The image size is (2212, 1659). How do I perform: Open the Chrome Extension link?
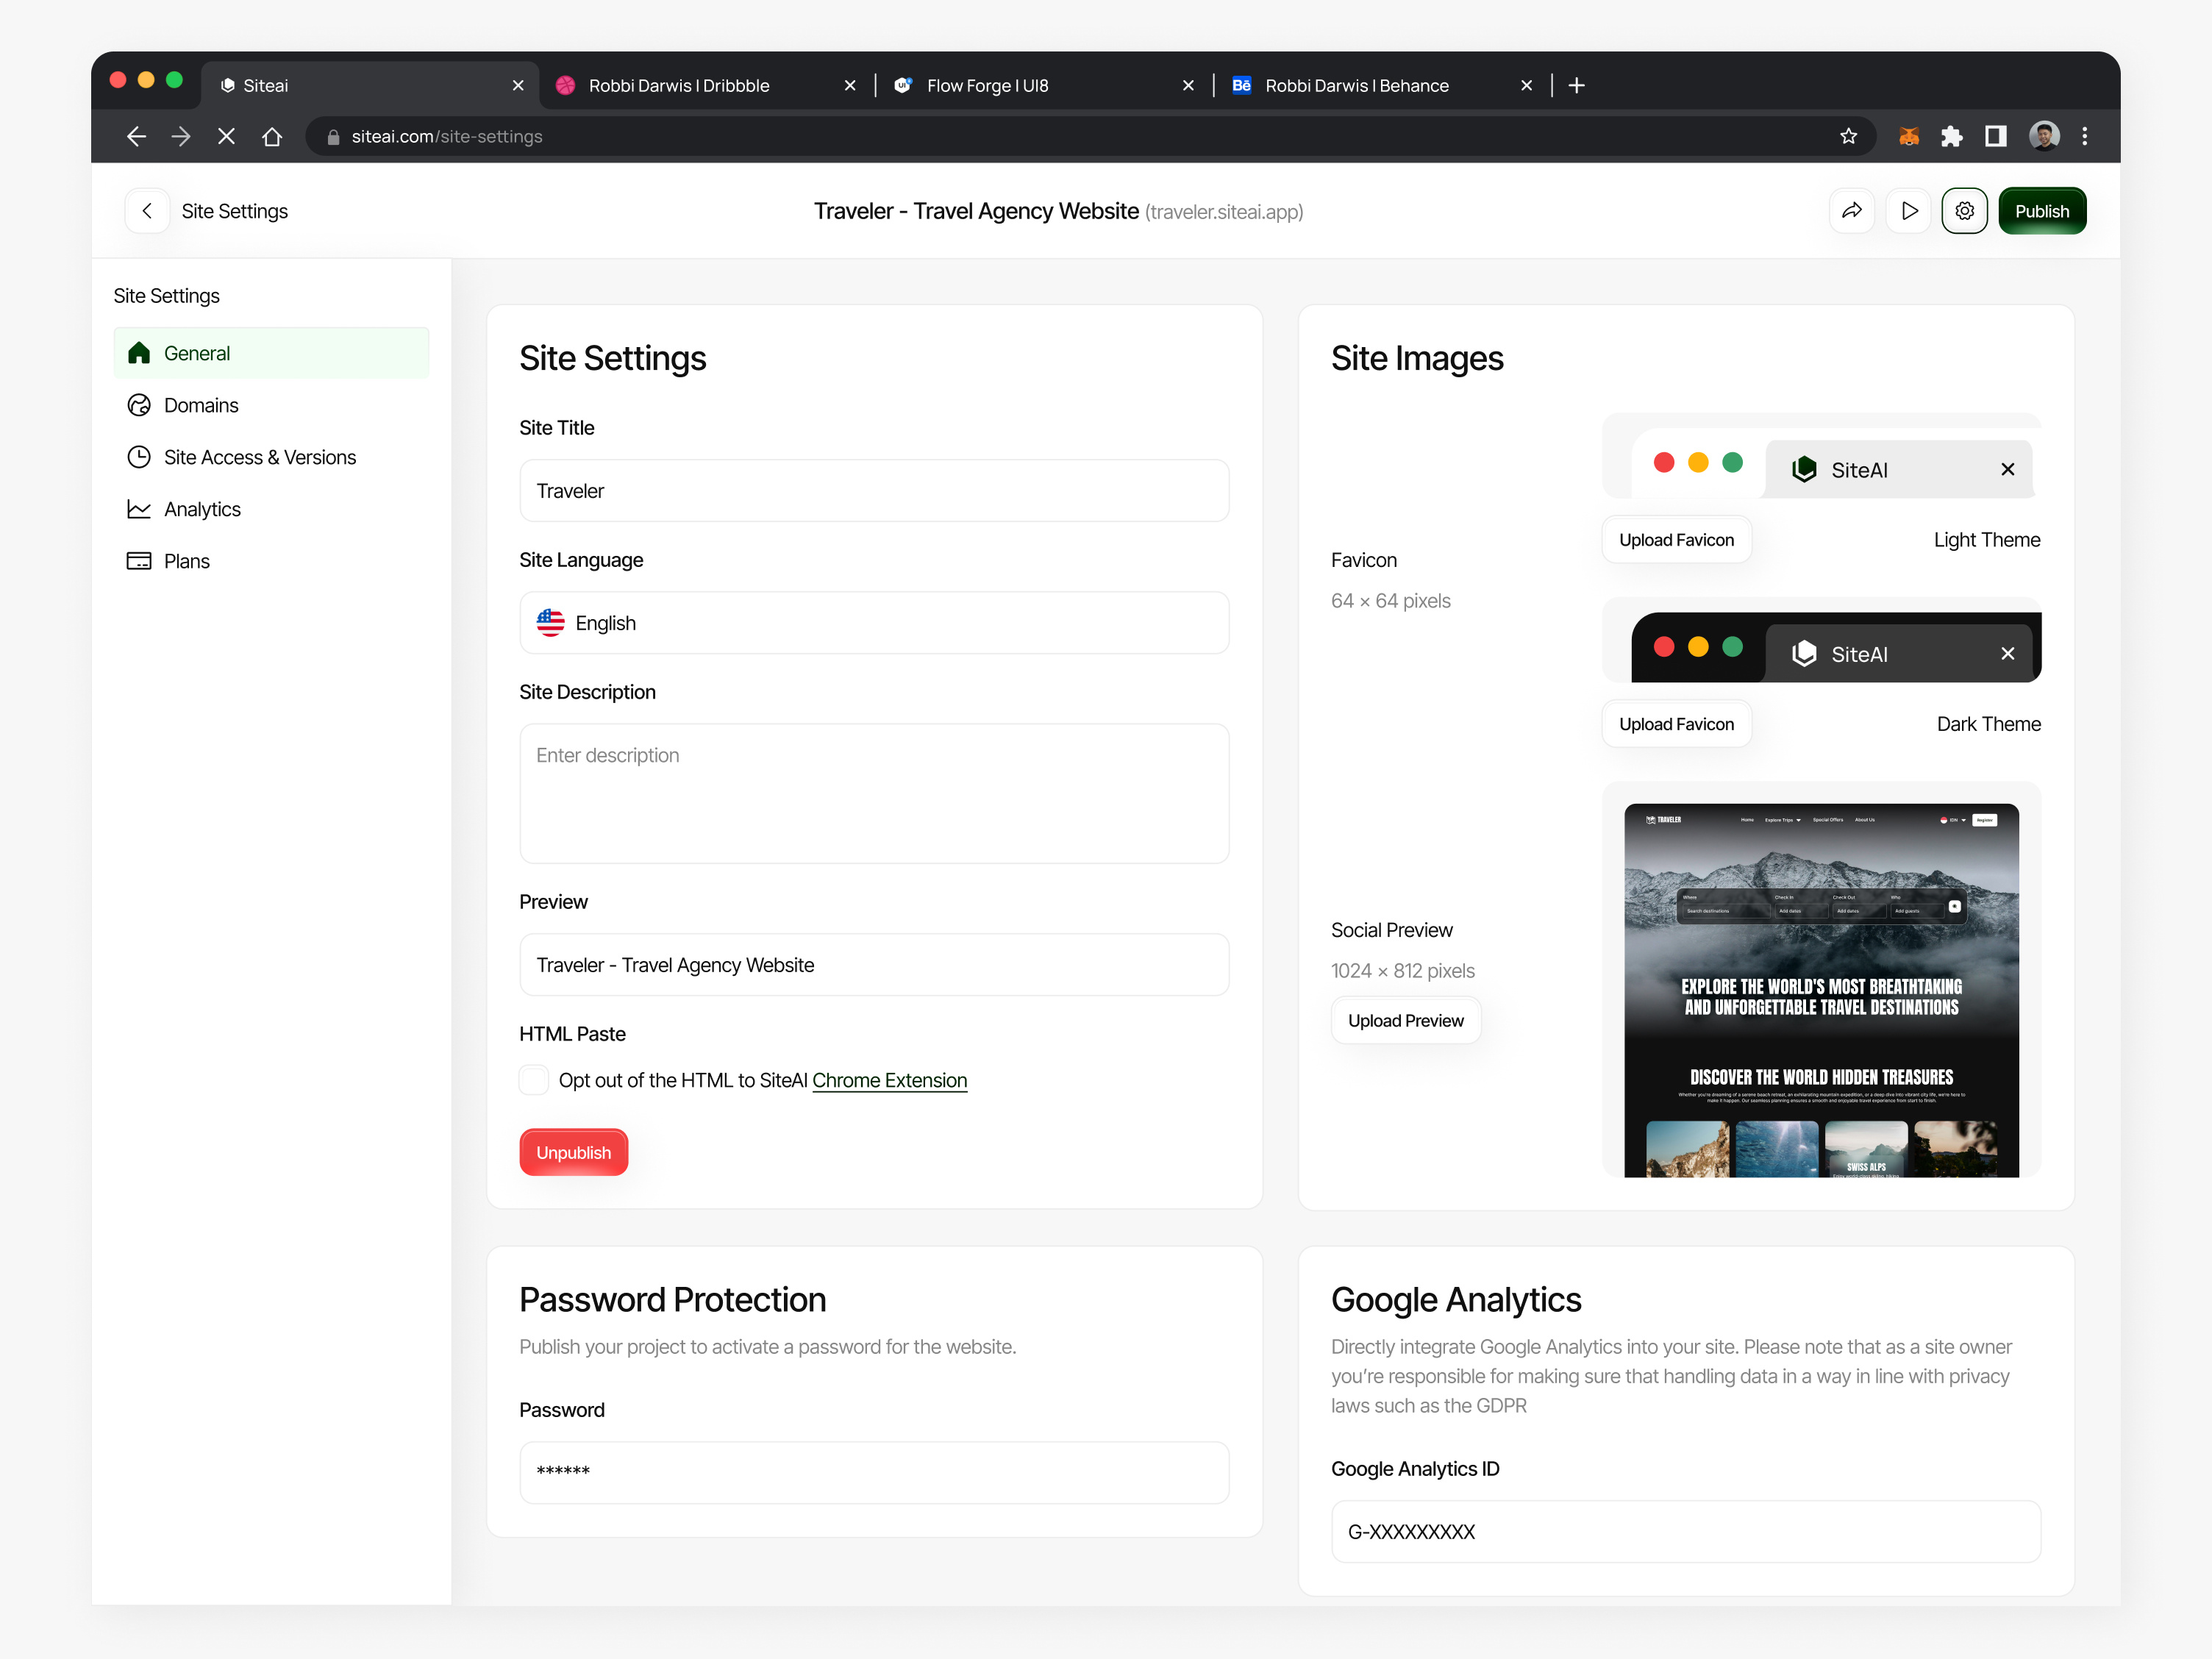pyautogui.click(x=889, y=1080)
